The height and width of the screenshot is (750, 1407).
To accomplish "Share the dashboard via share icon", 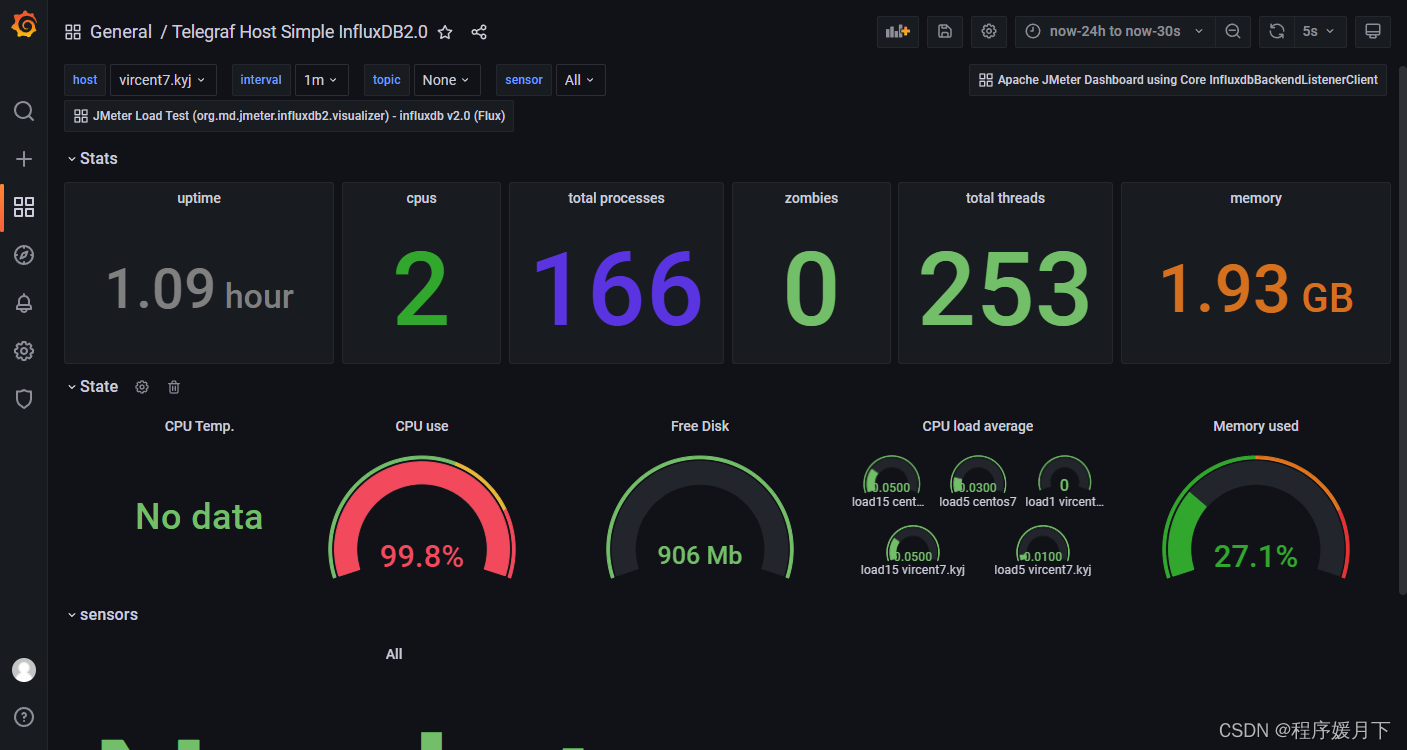I will tap(479, 32).
